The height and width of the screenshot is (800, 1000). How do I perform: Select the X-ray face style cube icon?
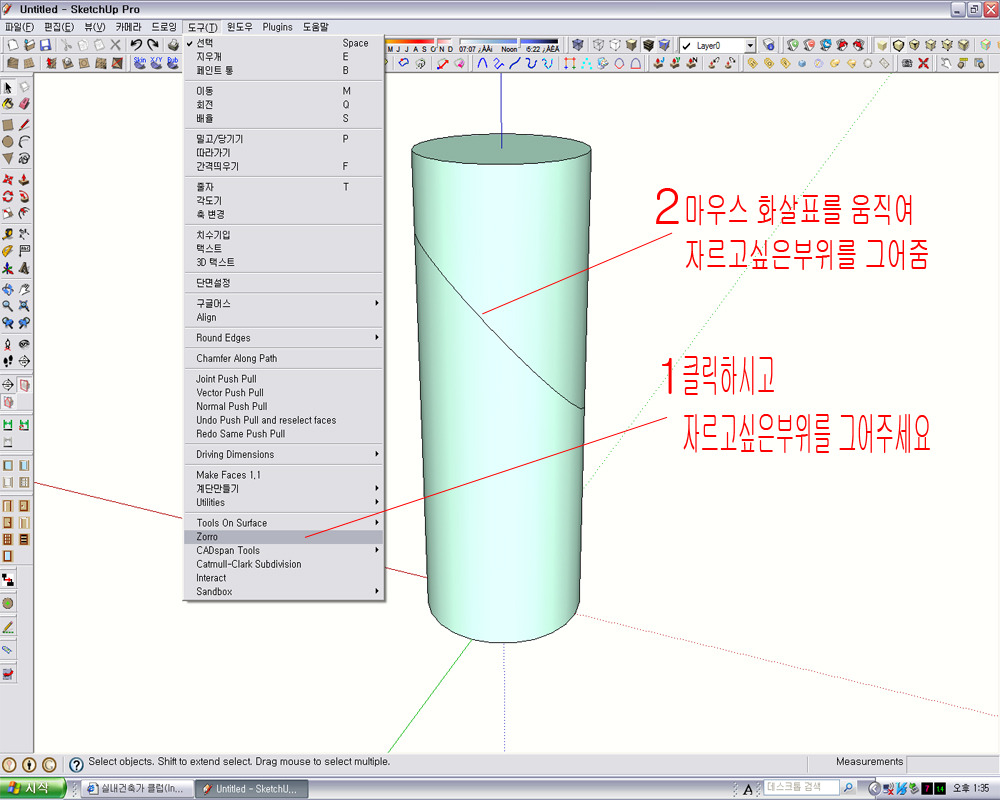pos(579,45)
